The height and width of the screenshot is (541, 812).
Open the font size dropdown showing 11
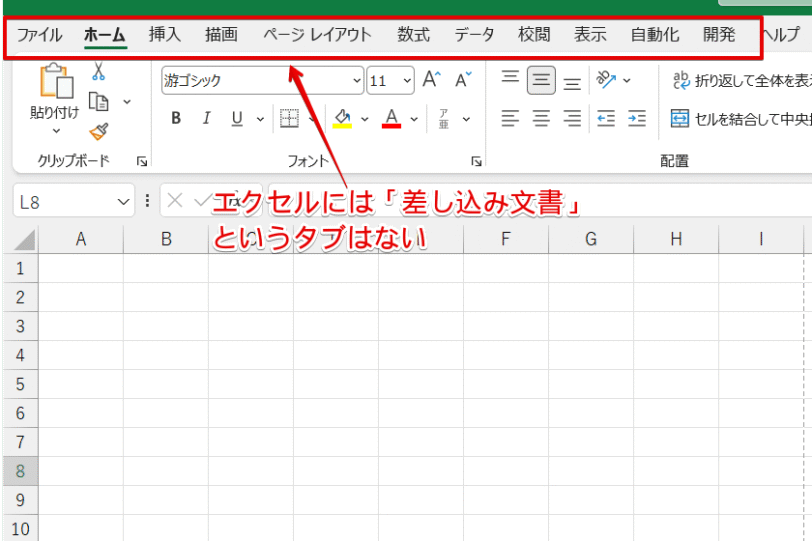pyautogui.click(x=408, y=81)
